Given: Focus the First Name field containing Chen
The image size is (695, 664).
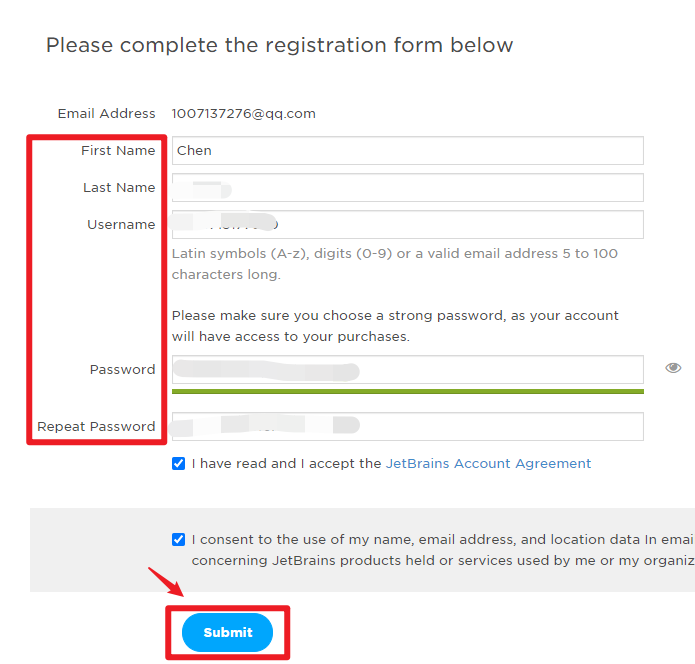Looking at the screenshot, I should pyautogui.click(x=407, y=151).
